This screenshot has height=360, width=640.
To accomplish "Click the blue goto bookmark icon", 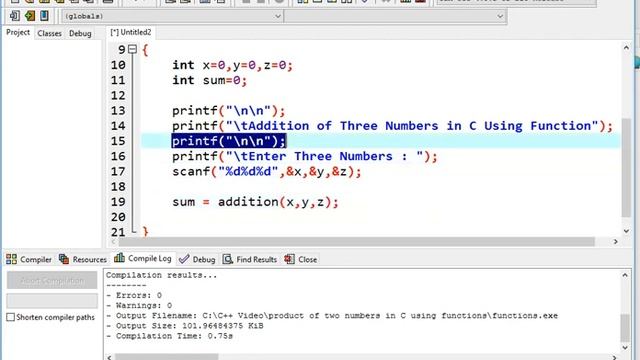I will pos(44,16).
